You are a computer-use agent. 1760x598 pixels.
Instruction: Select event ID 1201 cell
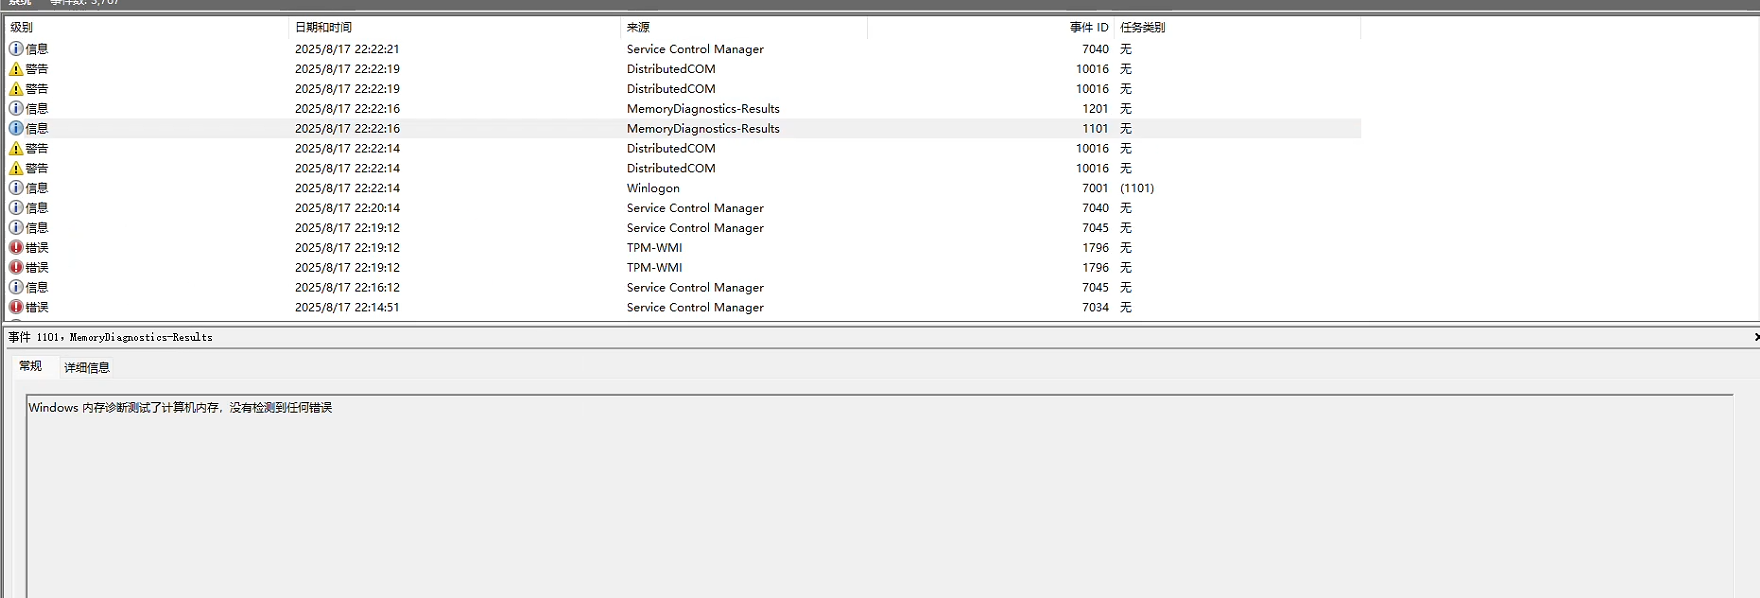point(1095,108)
